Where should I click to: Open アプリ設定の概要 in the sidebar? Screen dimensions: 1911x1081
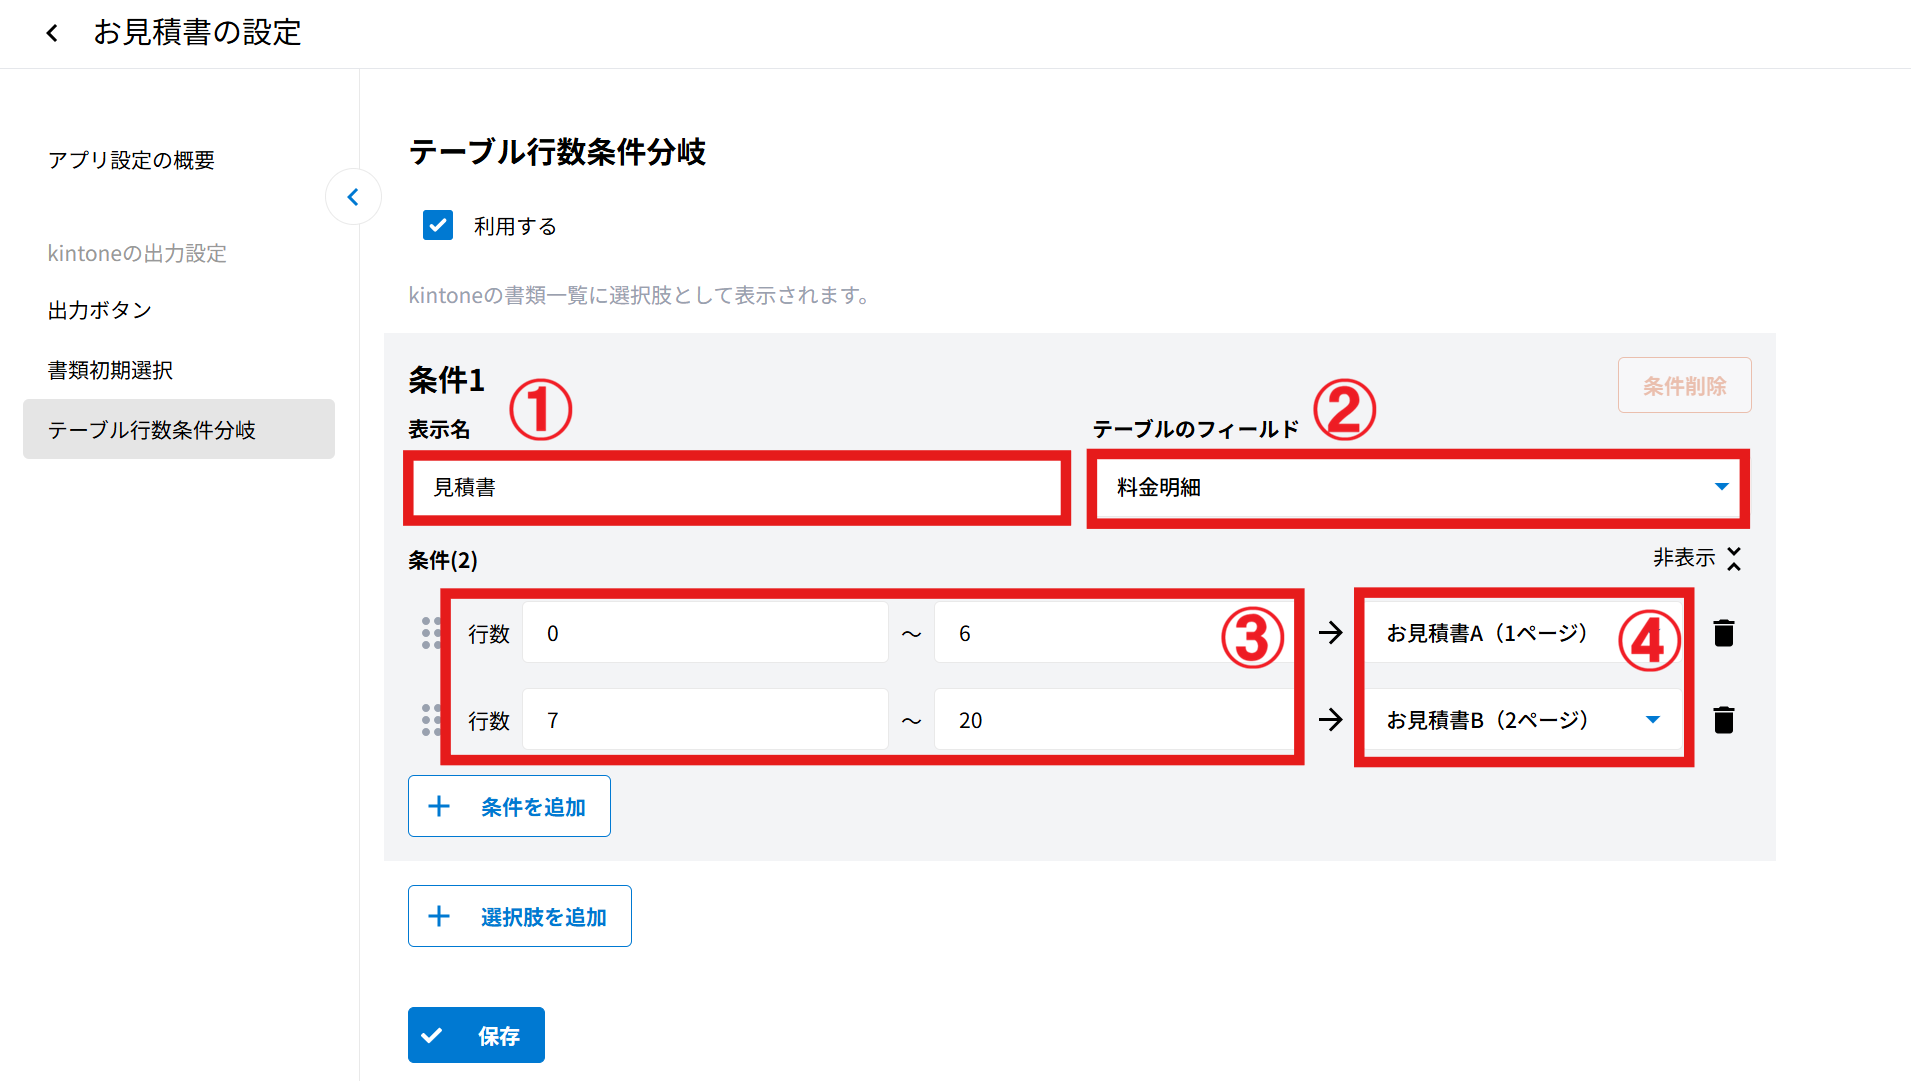pyautogui.click(x=131, y=160)
